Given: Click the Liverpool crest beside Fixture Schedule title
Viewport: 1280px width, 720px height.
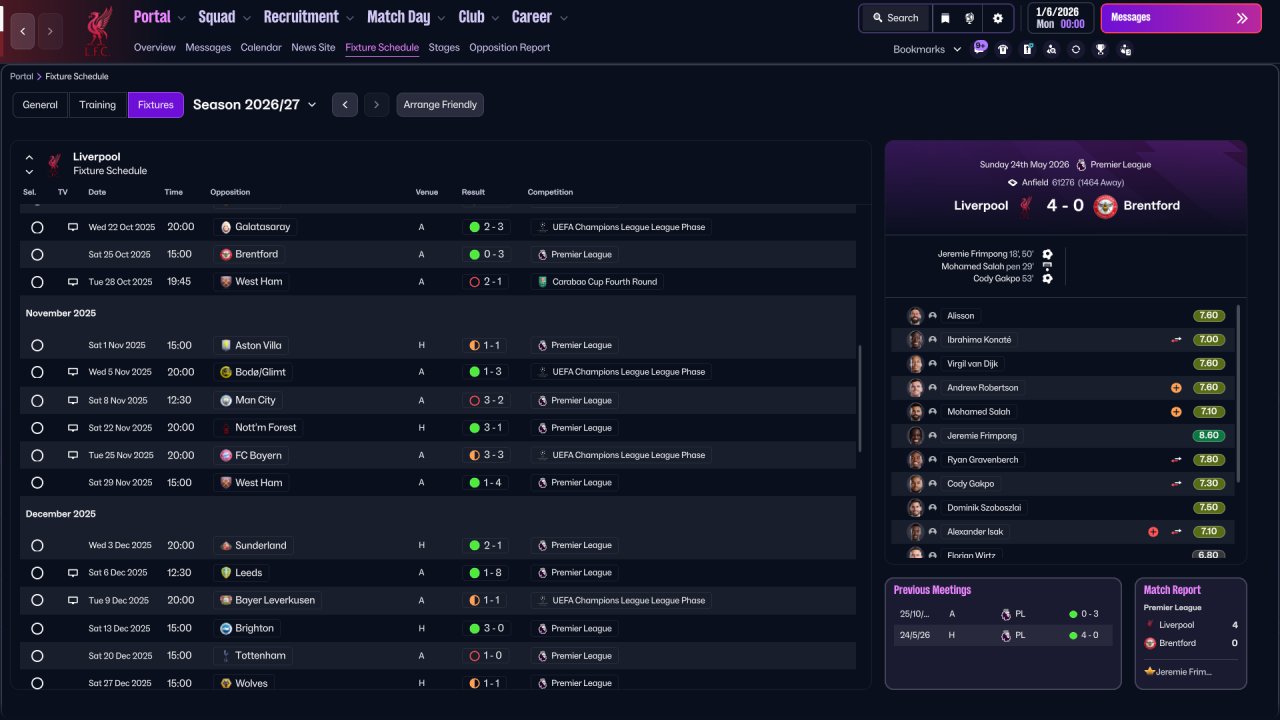Looking at the screenshot, I should click(54, 164).
